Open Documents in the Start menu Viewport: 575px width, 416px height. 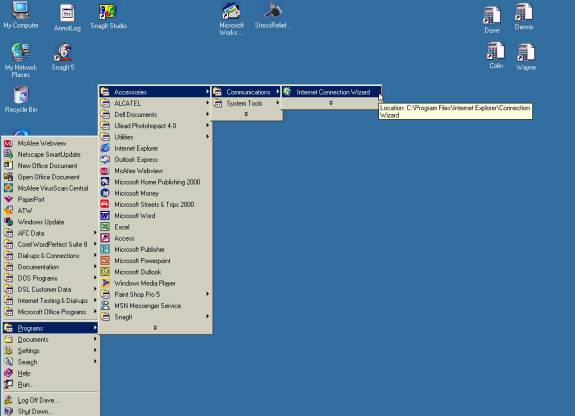tap(51, 339)
